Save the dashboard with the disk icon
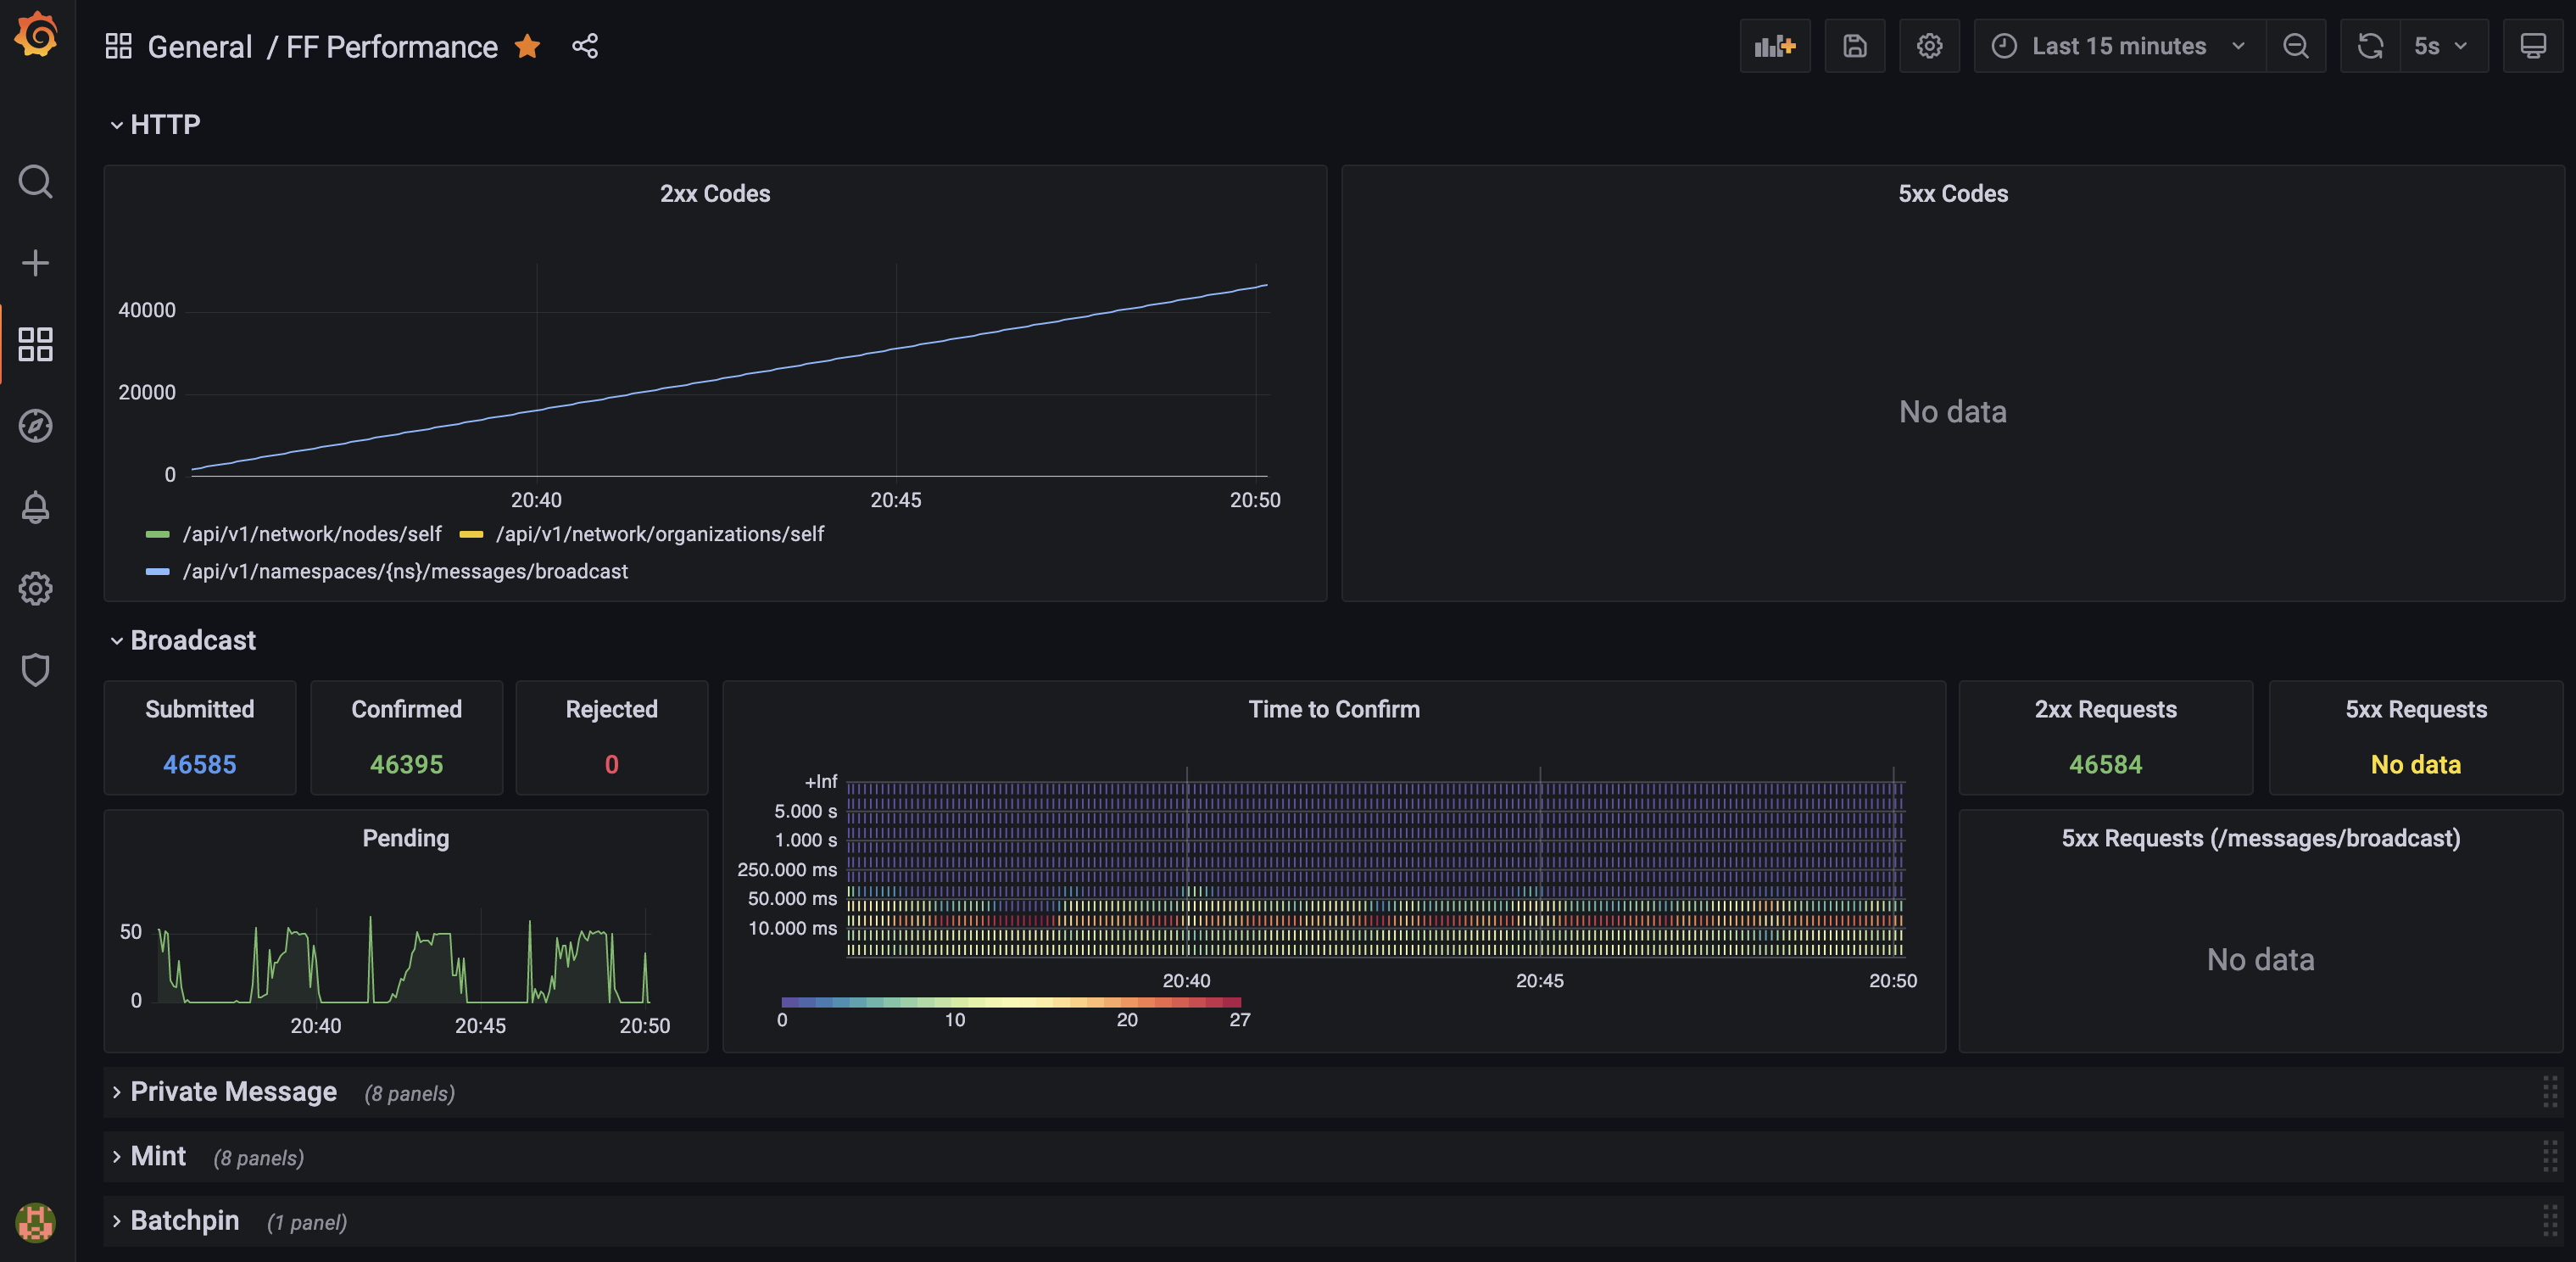Screen dimensions: 2576x1262 [x=1855, y=46]
